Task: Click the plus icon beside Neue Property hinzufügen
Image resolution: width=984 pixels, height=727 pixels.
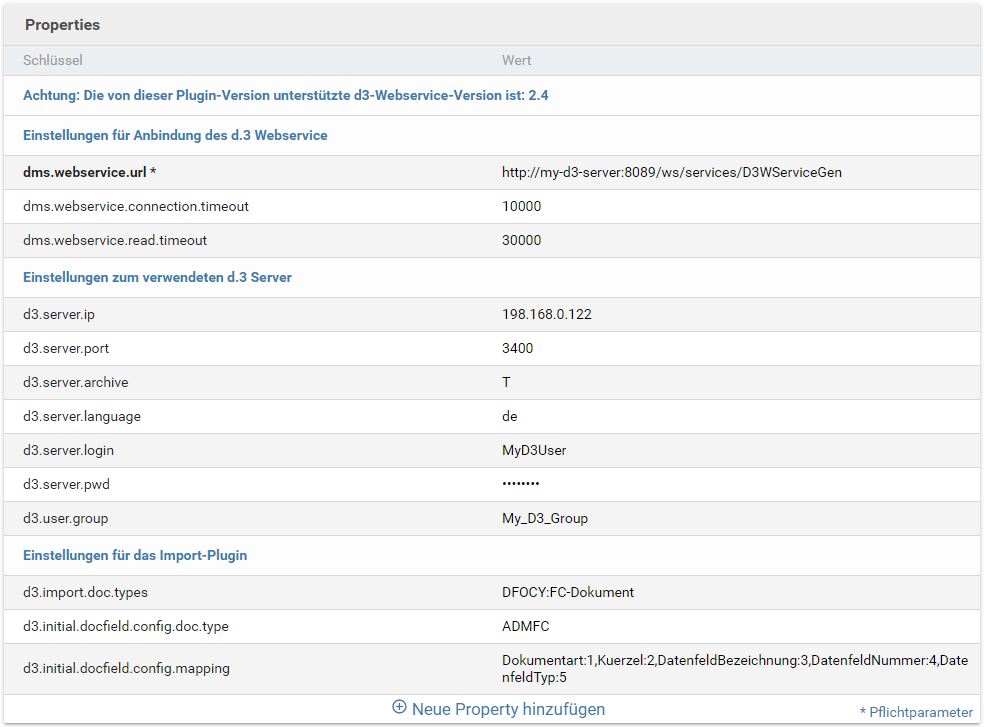Action: [399, 708]
